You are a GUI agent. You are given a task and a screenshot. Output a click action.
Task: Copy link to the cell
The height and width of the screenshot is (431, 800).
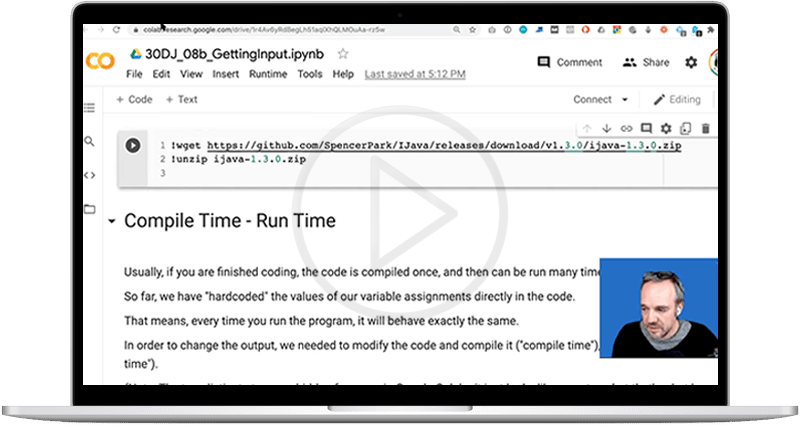tap(626, 129)
